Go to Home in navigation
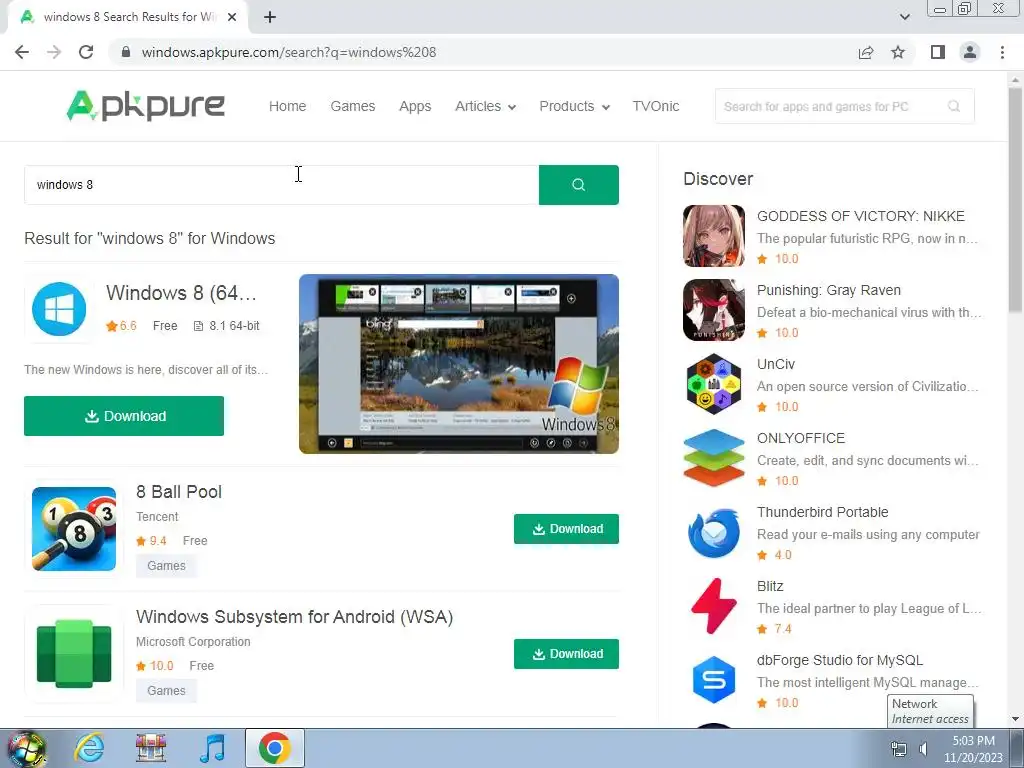Viewport: 1024px width, 768px height. click(287, 106)
